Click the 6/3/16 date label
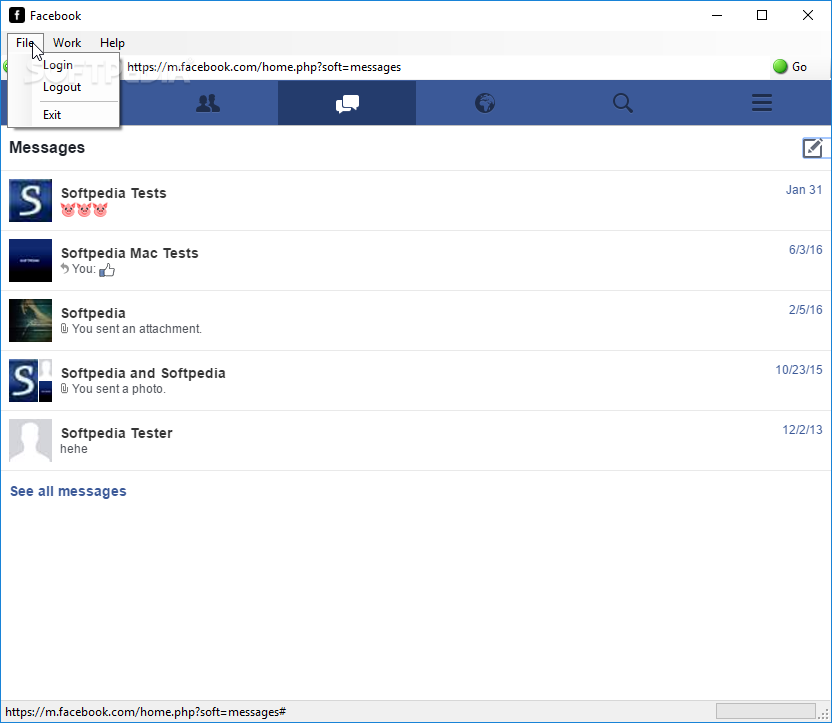This screenshot has height=723, width=832. [x=805, y=250]
